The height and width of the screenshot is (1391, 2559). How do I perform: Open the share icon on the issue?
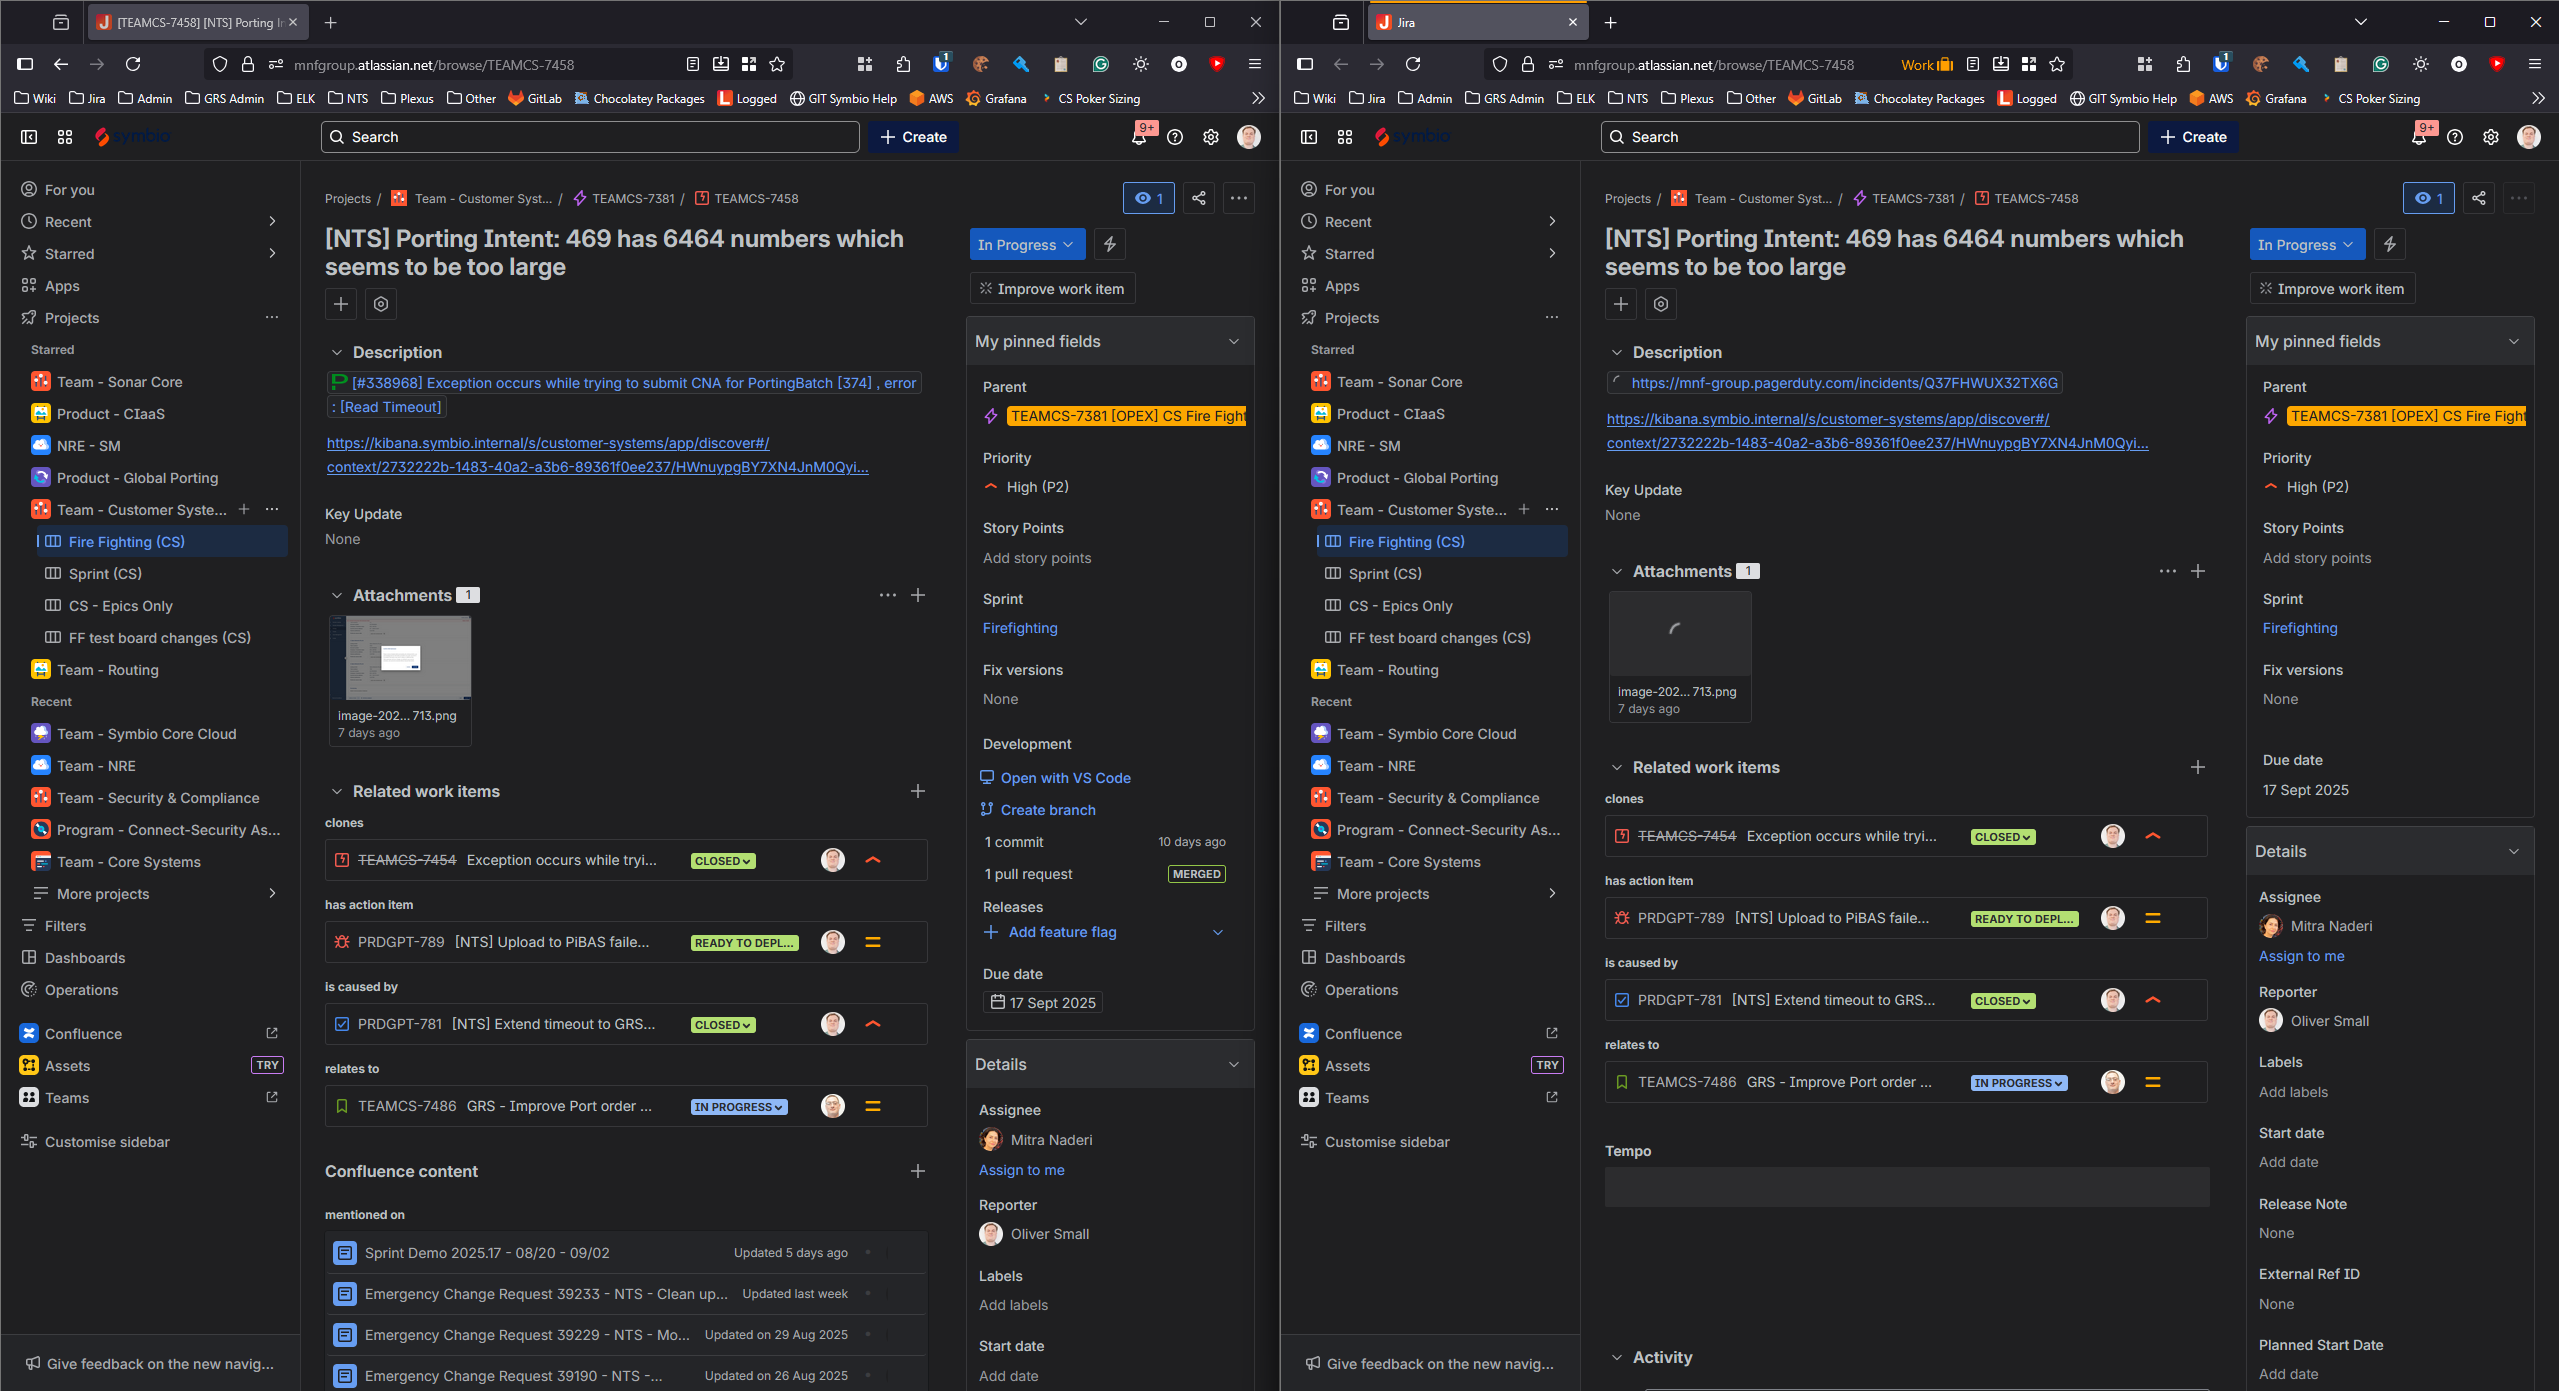(1198, 197)
